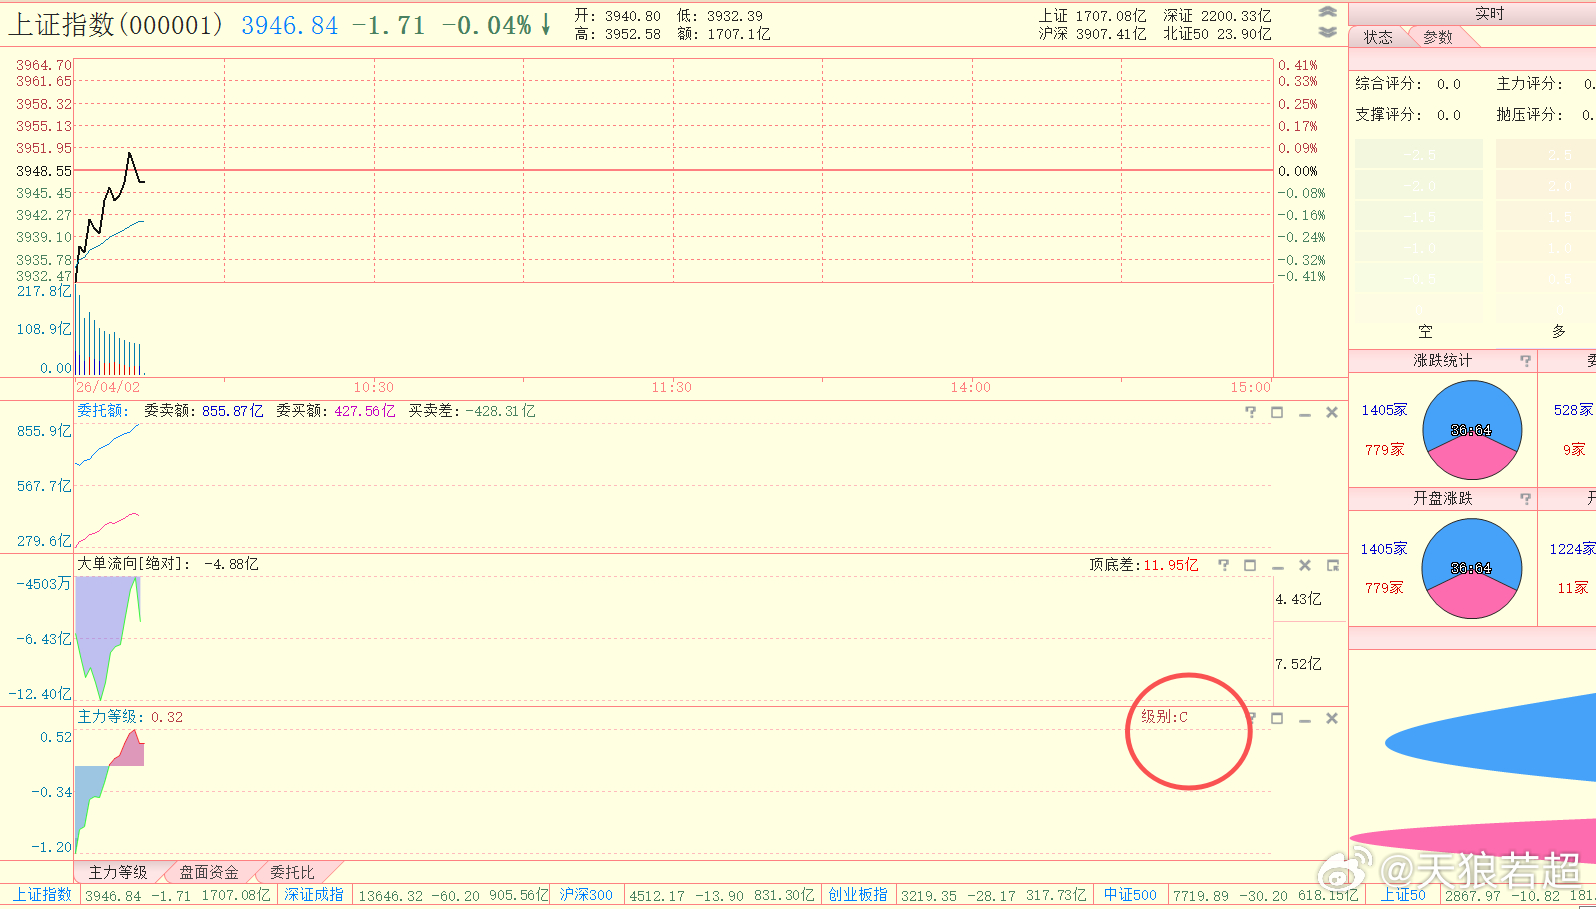Click the 大单流向[绝对] label
The image size is (1596, 909).
[x=134, y=564]
